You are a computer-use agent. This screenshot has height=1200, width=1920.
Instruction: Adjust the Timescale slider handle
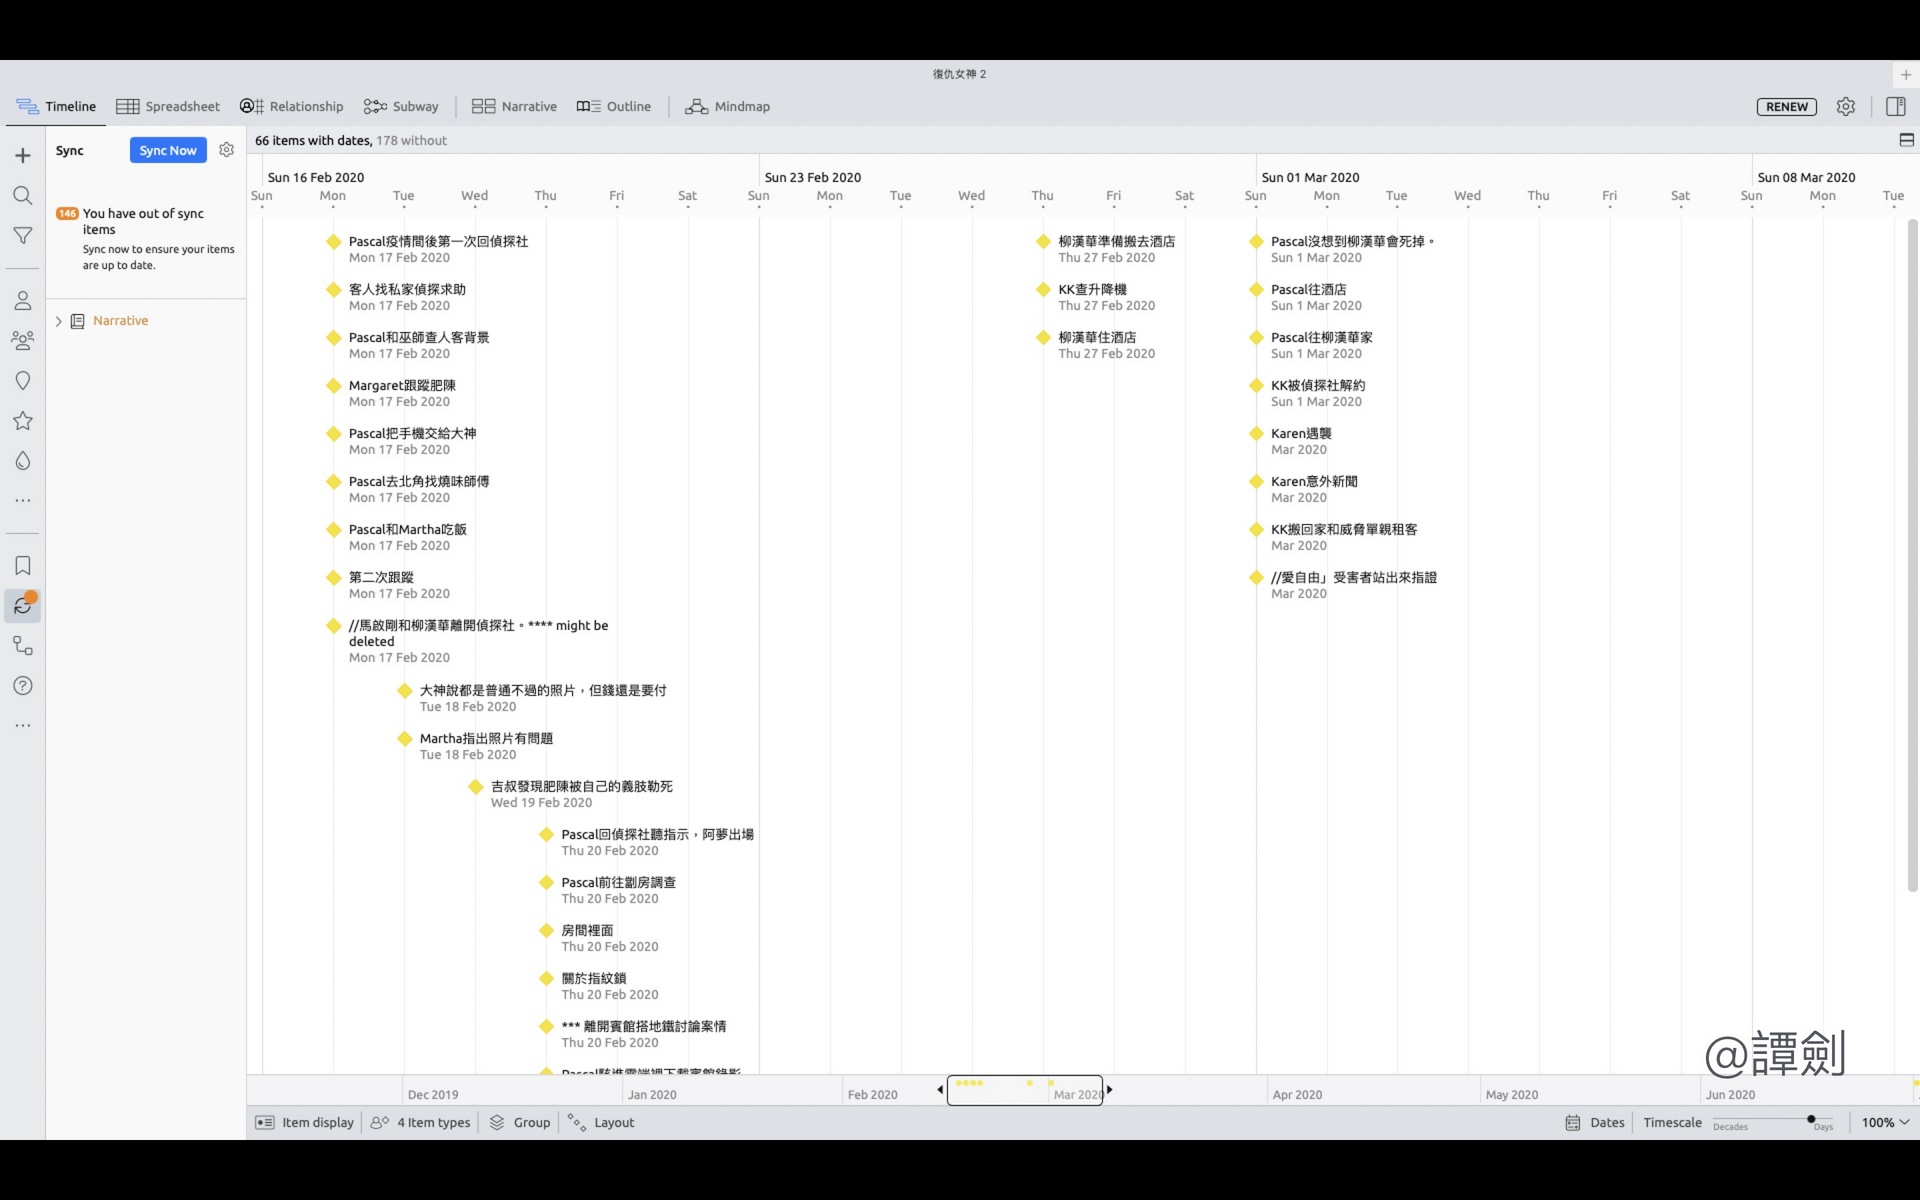1811,1119
